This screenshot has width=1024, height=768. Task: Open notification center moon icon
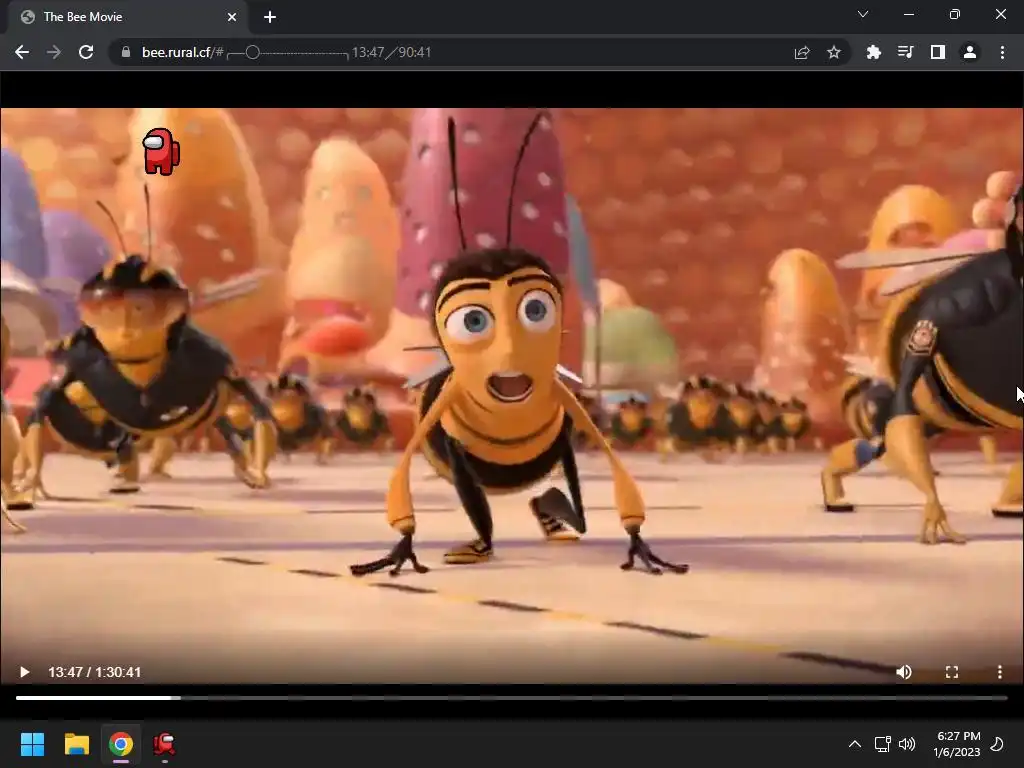[997, 744]
